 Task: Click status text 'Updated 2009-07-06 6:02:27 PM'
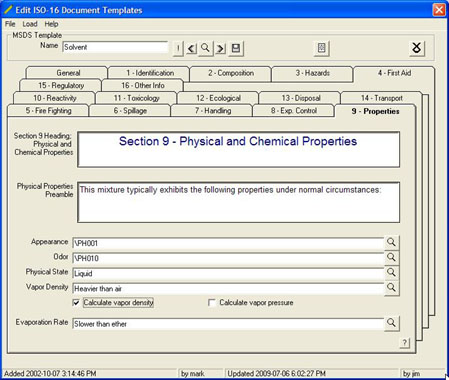pos(276,374)
